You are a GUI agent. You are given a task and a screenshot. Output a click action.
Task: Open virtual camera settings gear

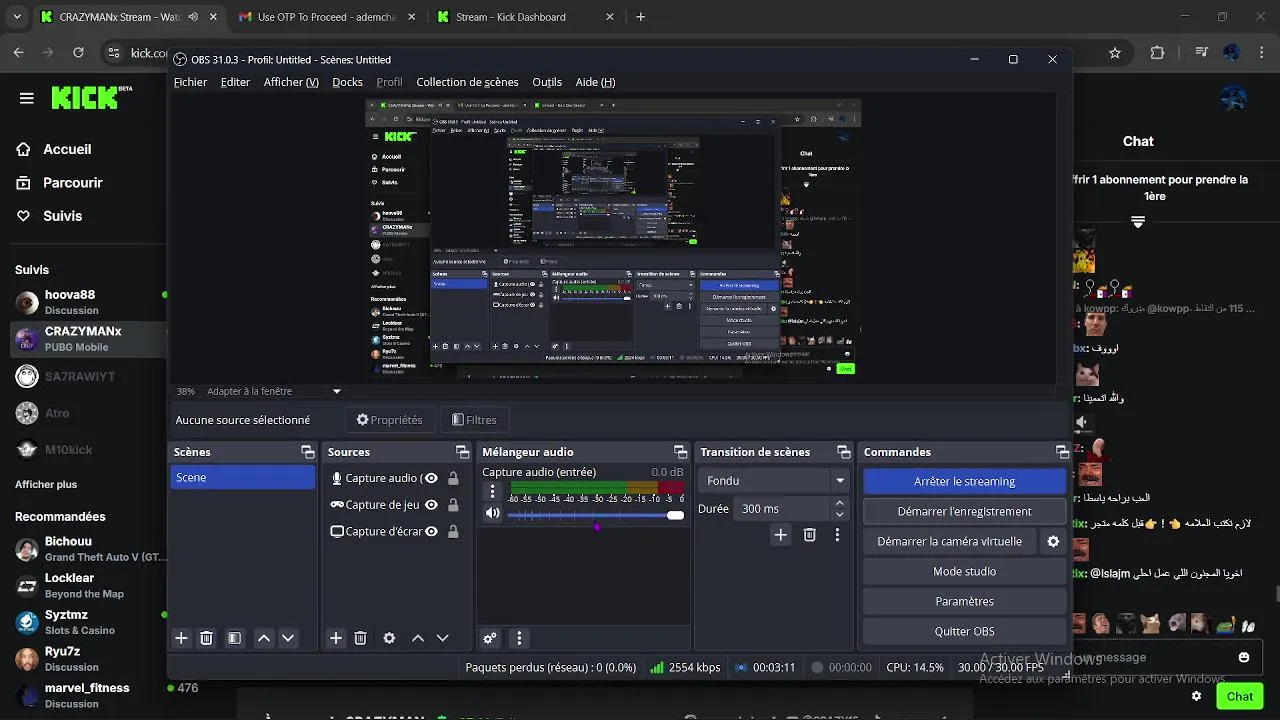click(x=1053, y=541)
